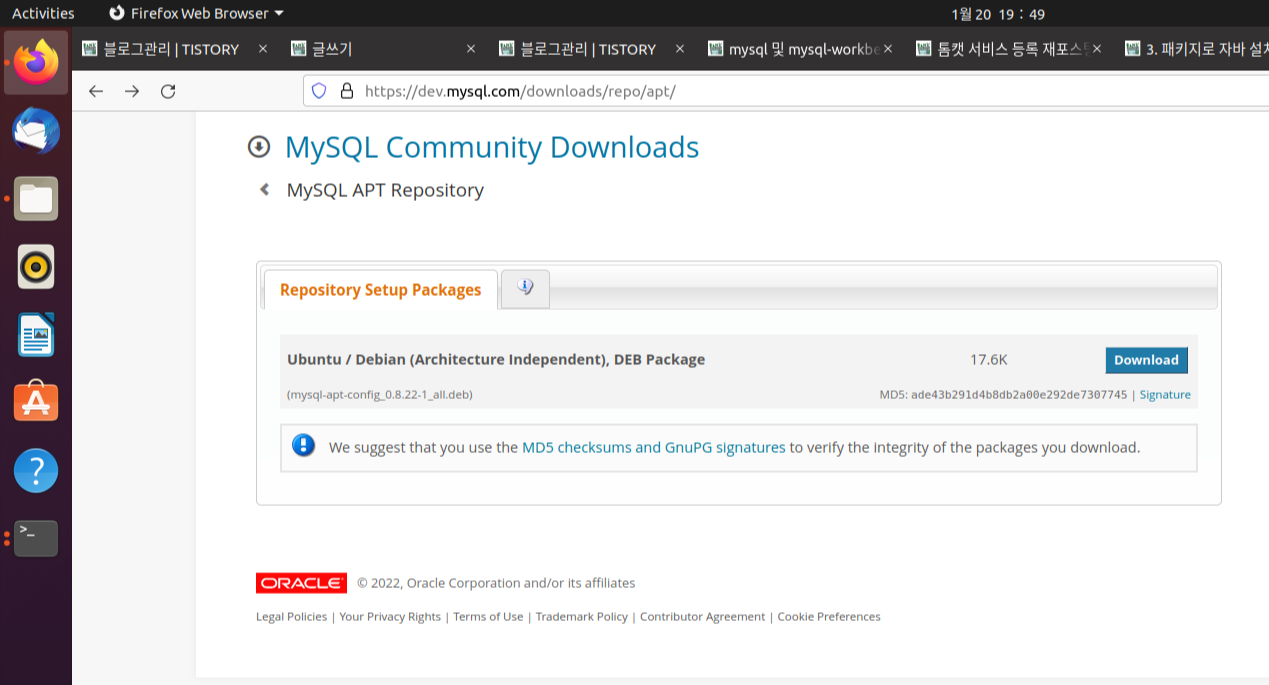This screenshot has height=685, width=1269.
Task: Download the mysql-apt-config DEB package
Action: click(1146, 360)
